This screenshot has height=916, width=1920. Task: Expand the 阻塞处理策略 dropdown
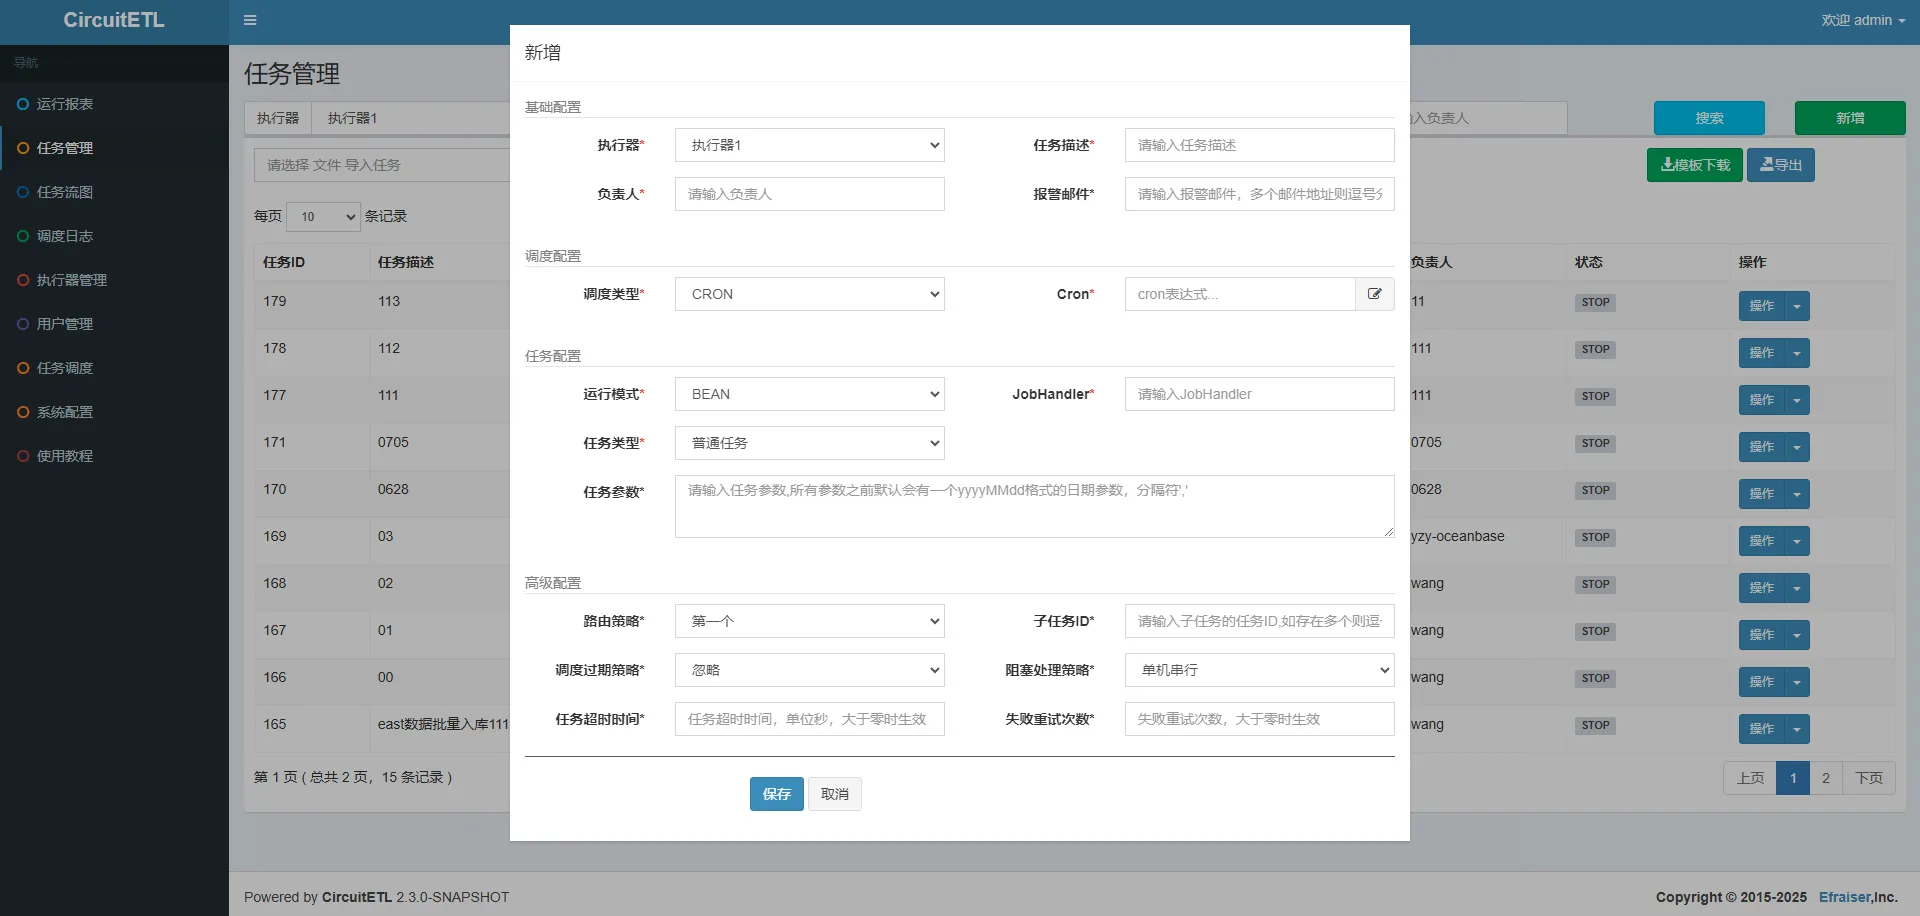[1259, 670]
